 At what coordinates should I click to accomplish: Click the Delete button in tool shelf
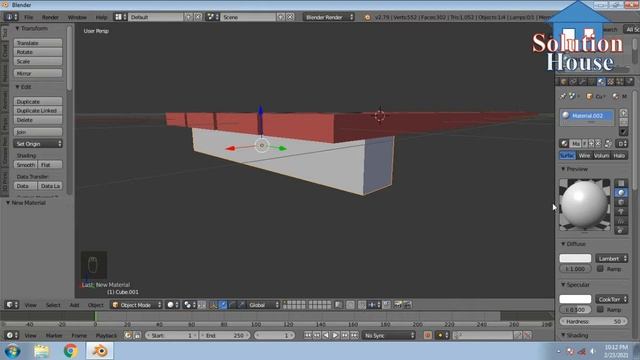click(38, 120)
